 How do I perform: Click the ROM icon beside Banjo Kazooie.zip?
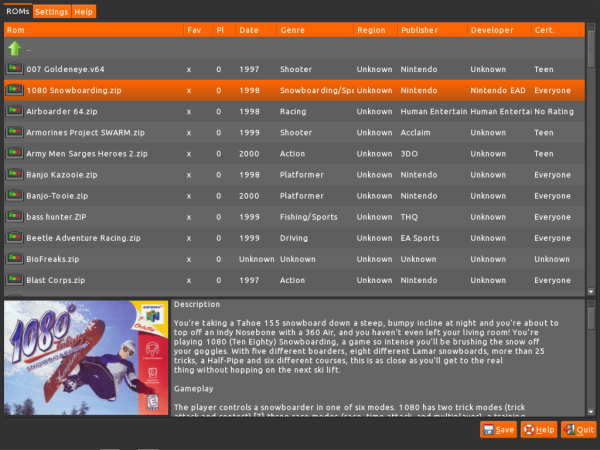[15, 174]
